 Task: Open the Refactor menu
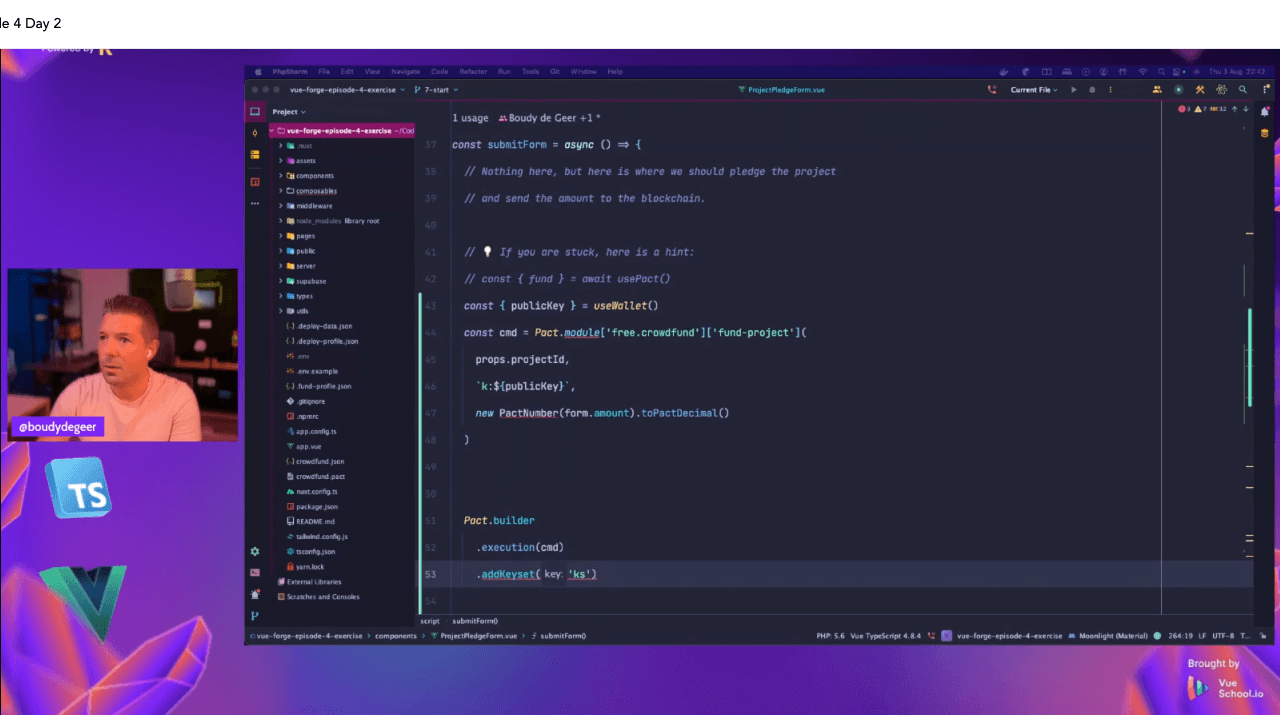click(473, 72)
